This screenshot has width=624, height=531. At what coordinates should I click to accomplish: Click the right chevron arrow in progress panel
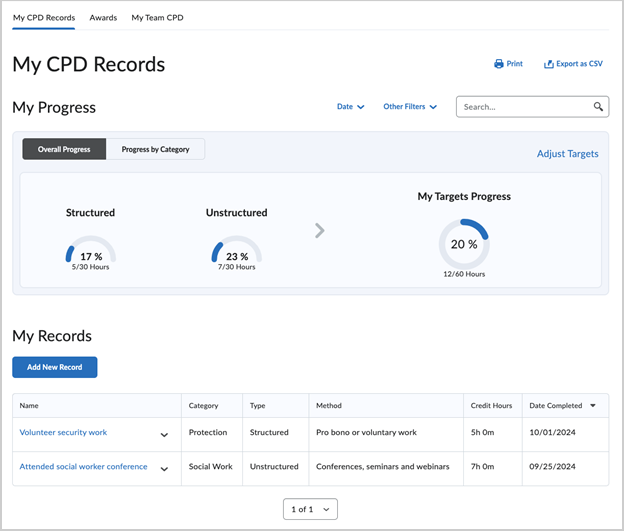[320, 231]
